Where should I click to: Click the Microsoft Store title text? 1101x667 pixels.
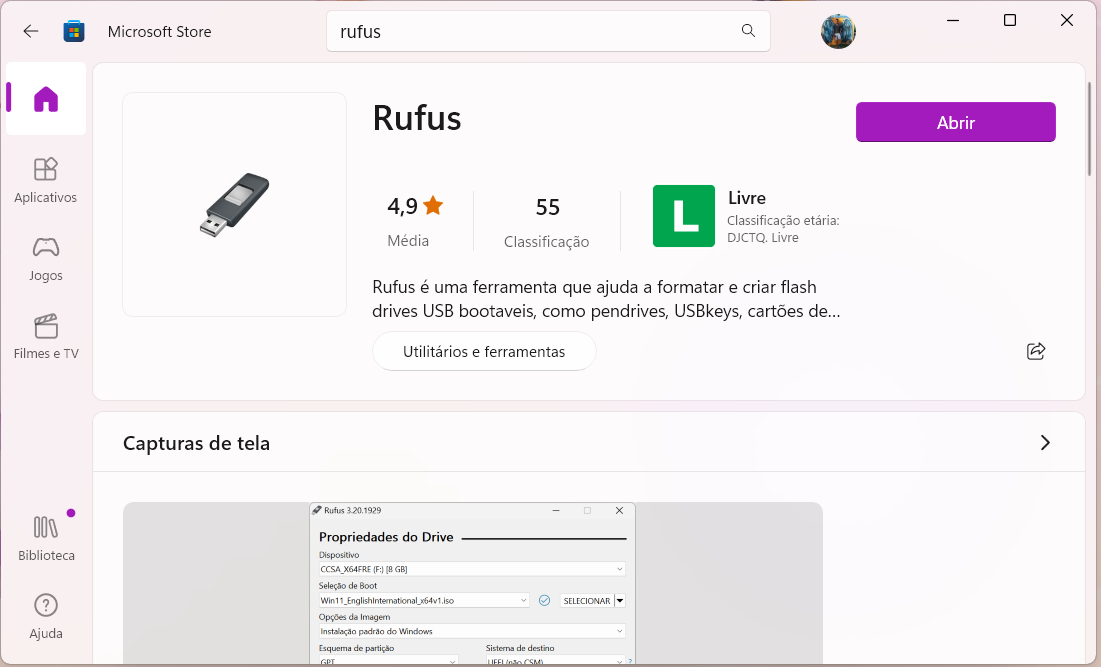159,32
